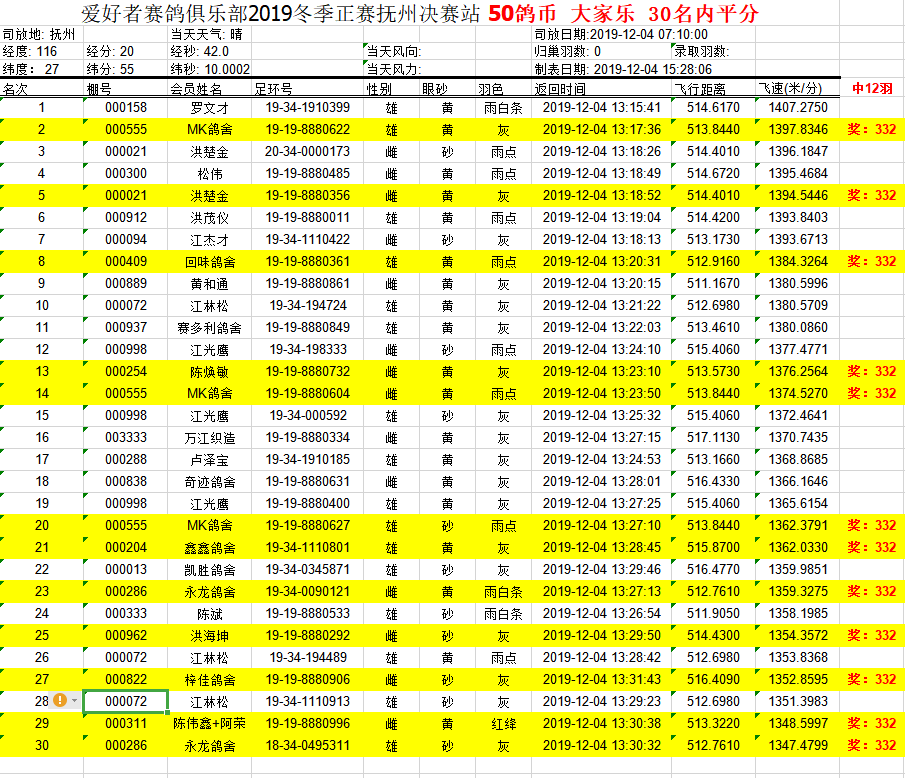Viewport: 905px width, 778px height.
Task: Select the member name 赛多利鸽舍
Action: click(x=210, y=328)
